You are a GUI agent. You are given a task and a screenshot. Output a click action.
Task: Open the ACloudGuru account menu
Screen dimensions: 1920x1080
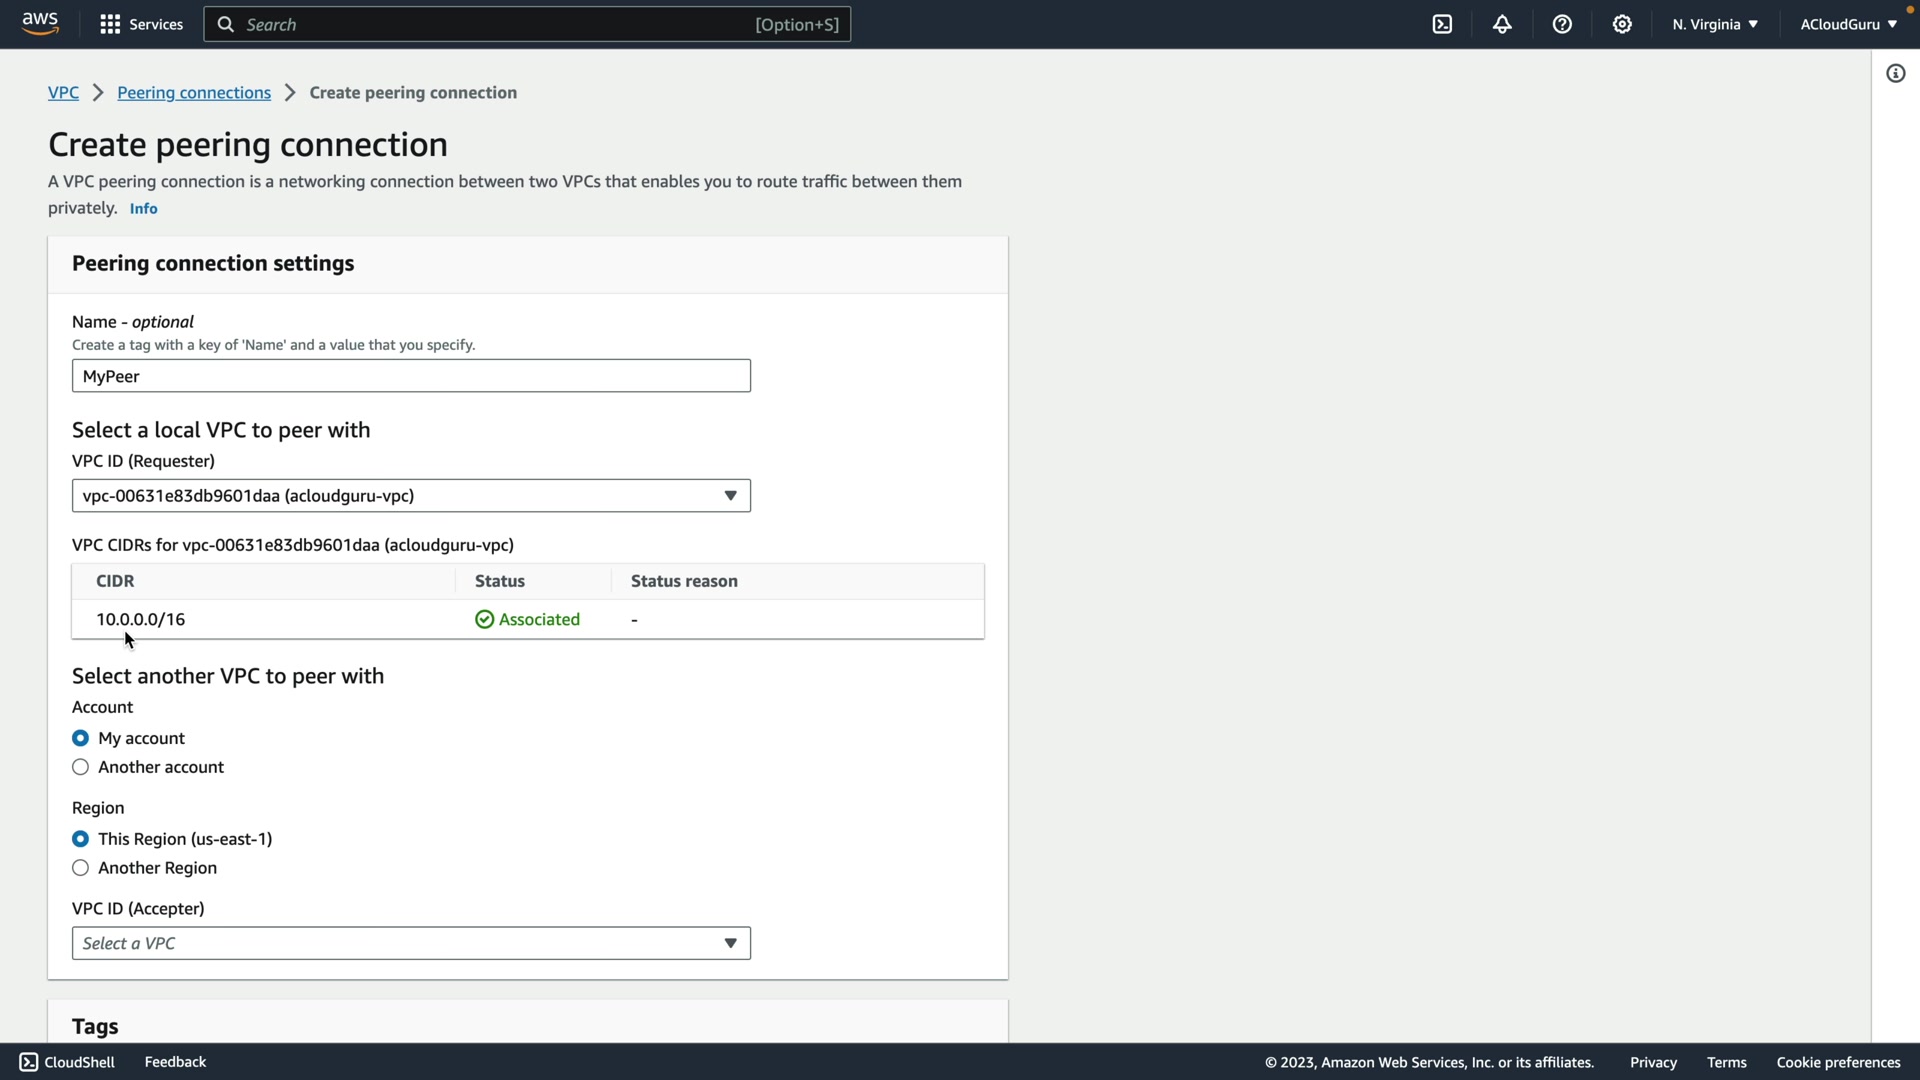coord(1847,24)
